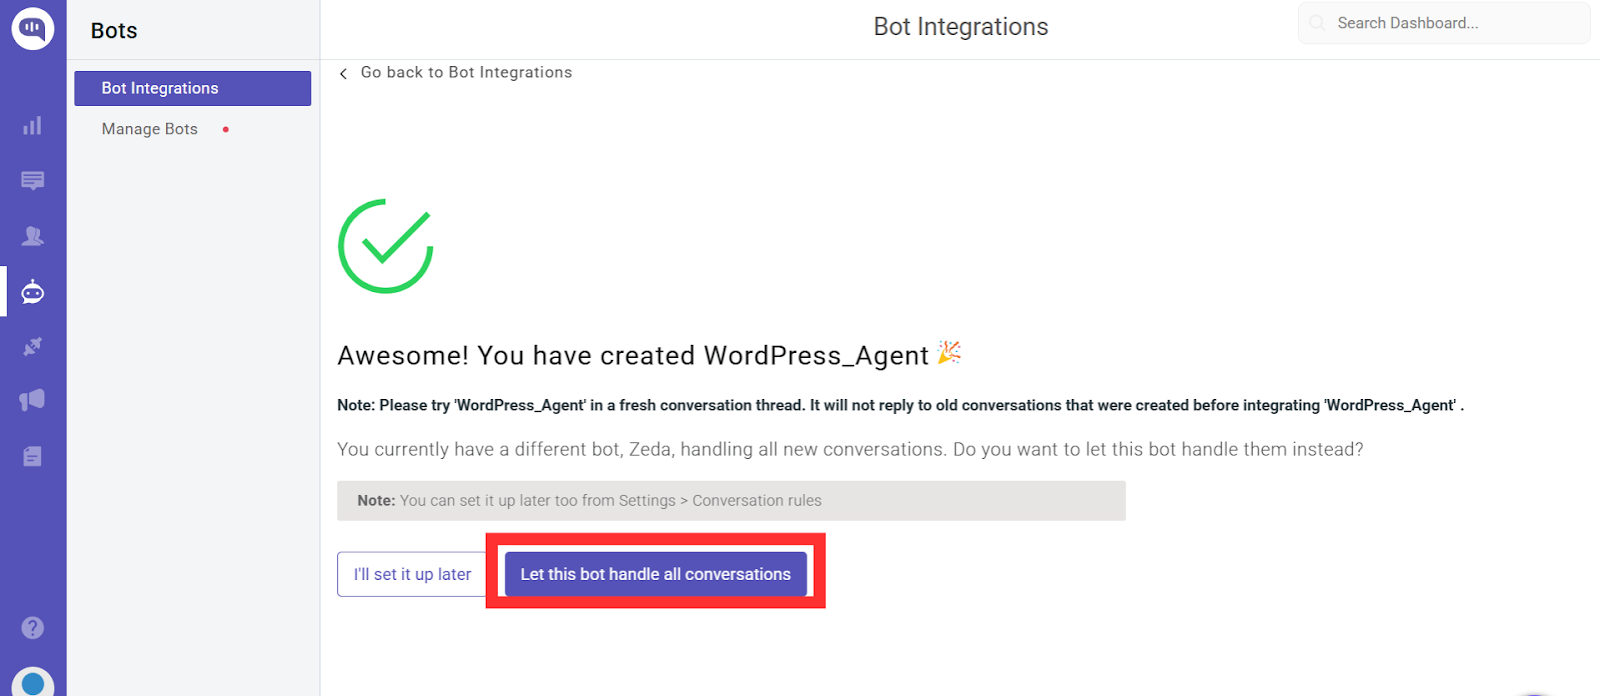1600x696 pixels.
Task: Click the profile avatar in sidebar
Action: click(32, 682)
